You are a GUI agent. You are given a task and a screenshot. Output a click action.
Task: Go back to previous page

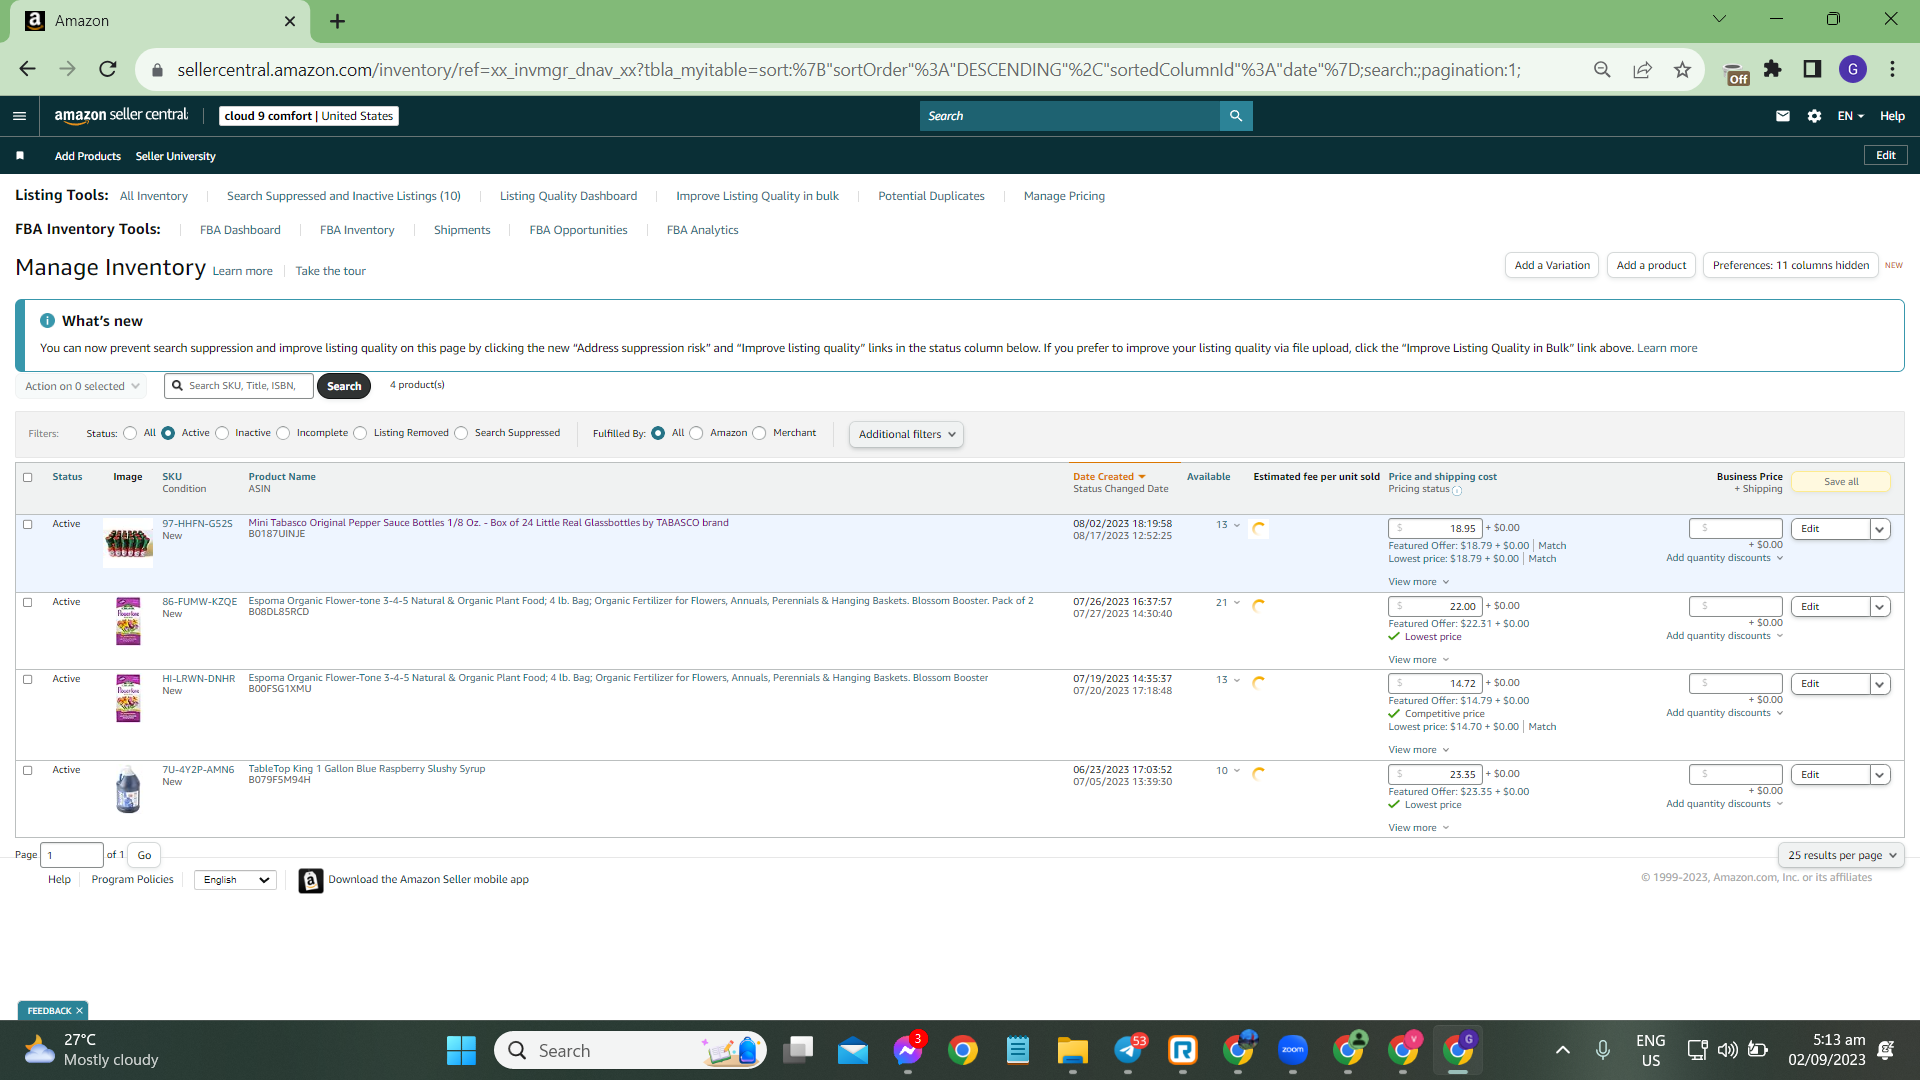tap(27, 69)
